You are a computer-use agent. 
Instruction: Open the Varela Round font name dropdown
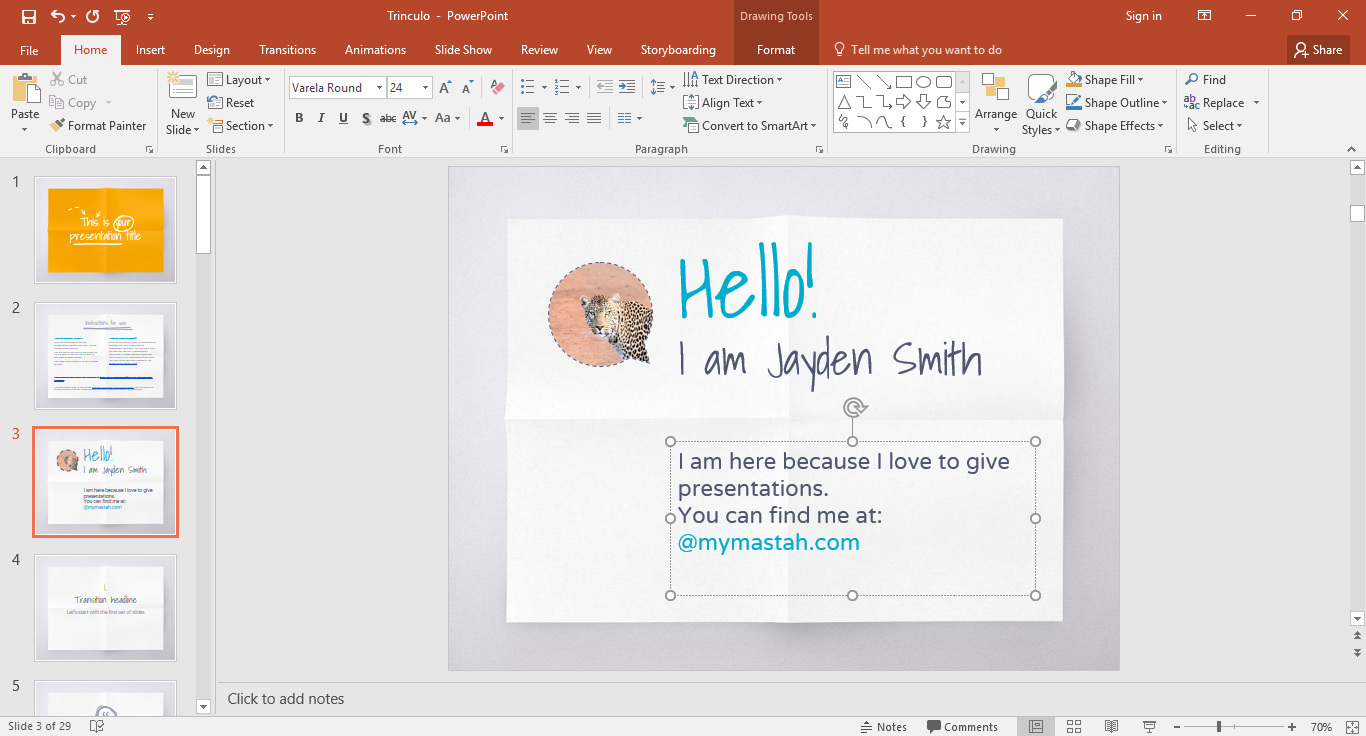click(379, 88)
